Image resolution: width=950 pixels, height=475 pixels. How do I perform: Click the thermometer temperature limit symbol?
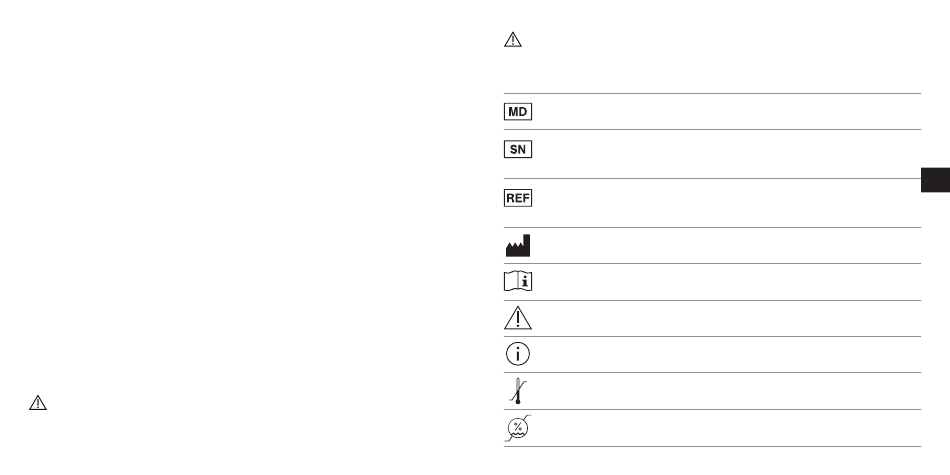click(x=518, y=391)
